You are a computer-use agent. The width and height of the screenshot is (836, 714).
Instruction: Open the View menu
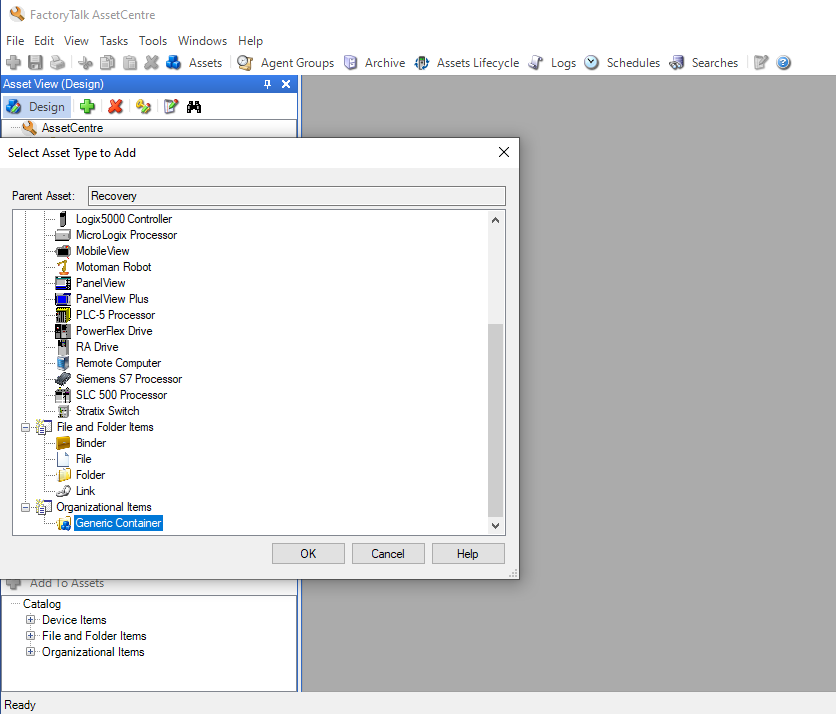(76, 41)
